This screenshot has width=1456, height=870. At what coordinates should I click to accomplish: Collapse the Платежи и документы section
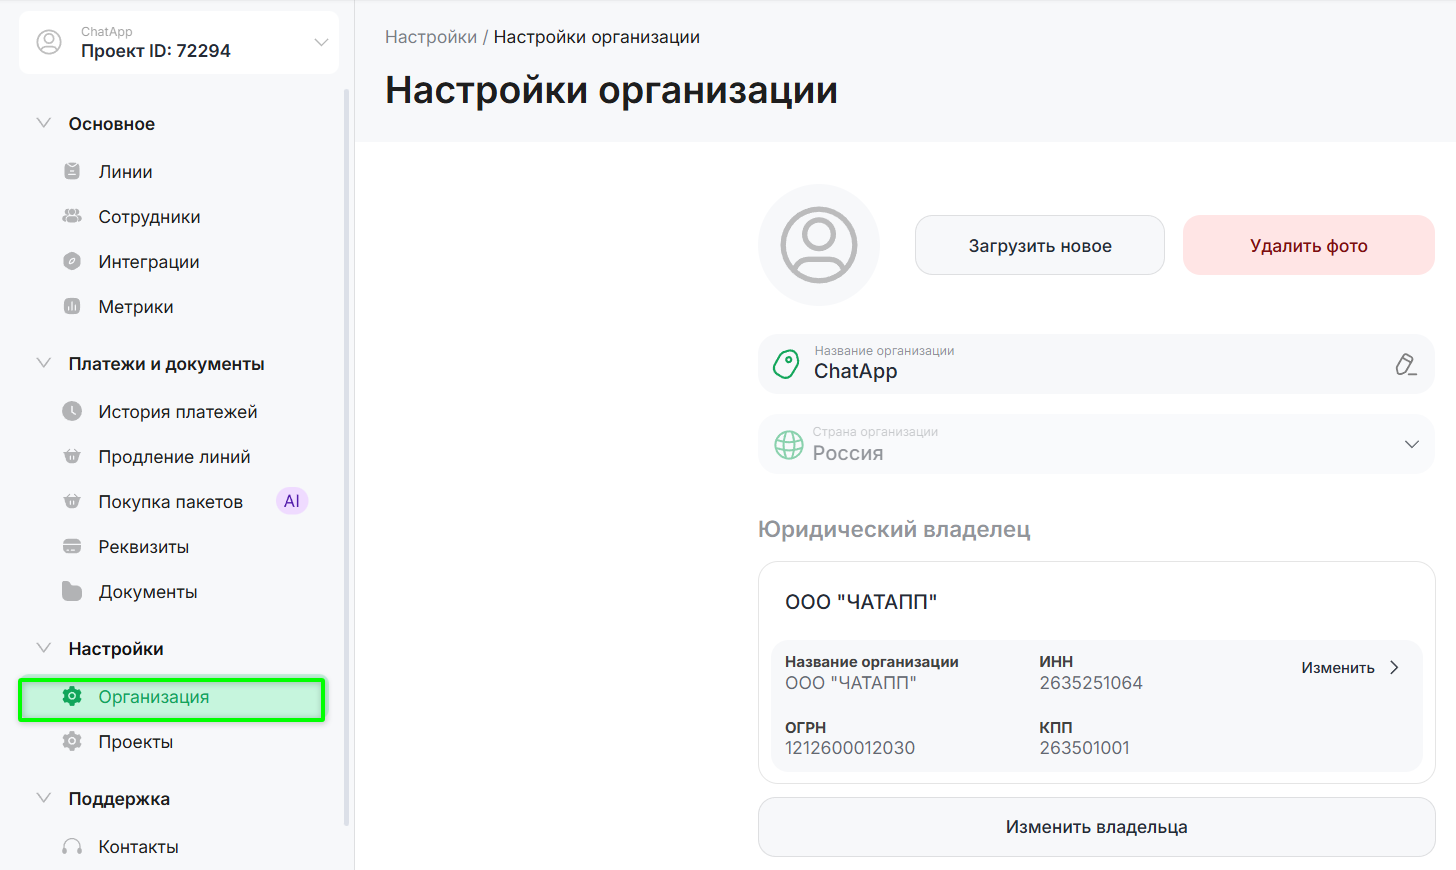click(x=44, y=364)
